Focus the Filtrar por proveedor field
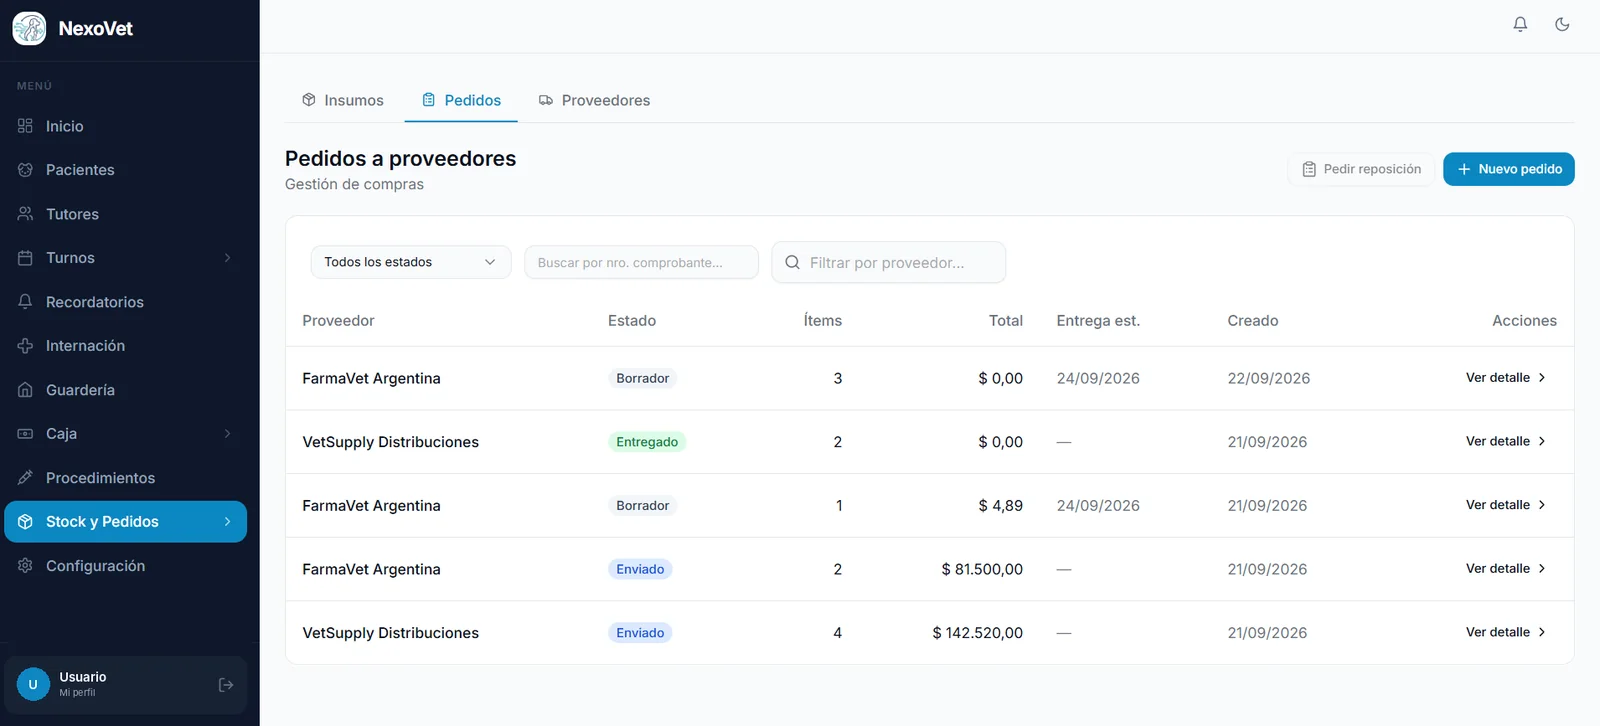 889,262
